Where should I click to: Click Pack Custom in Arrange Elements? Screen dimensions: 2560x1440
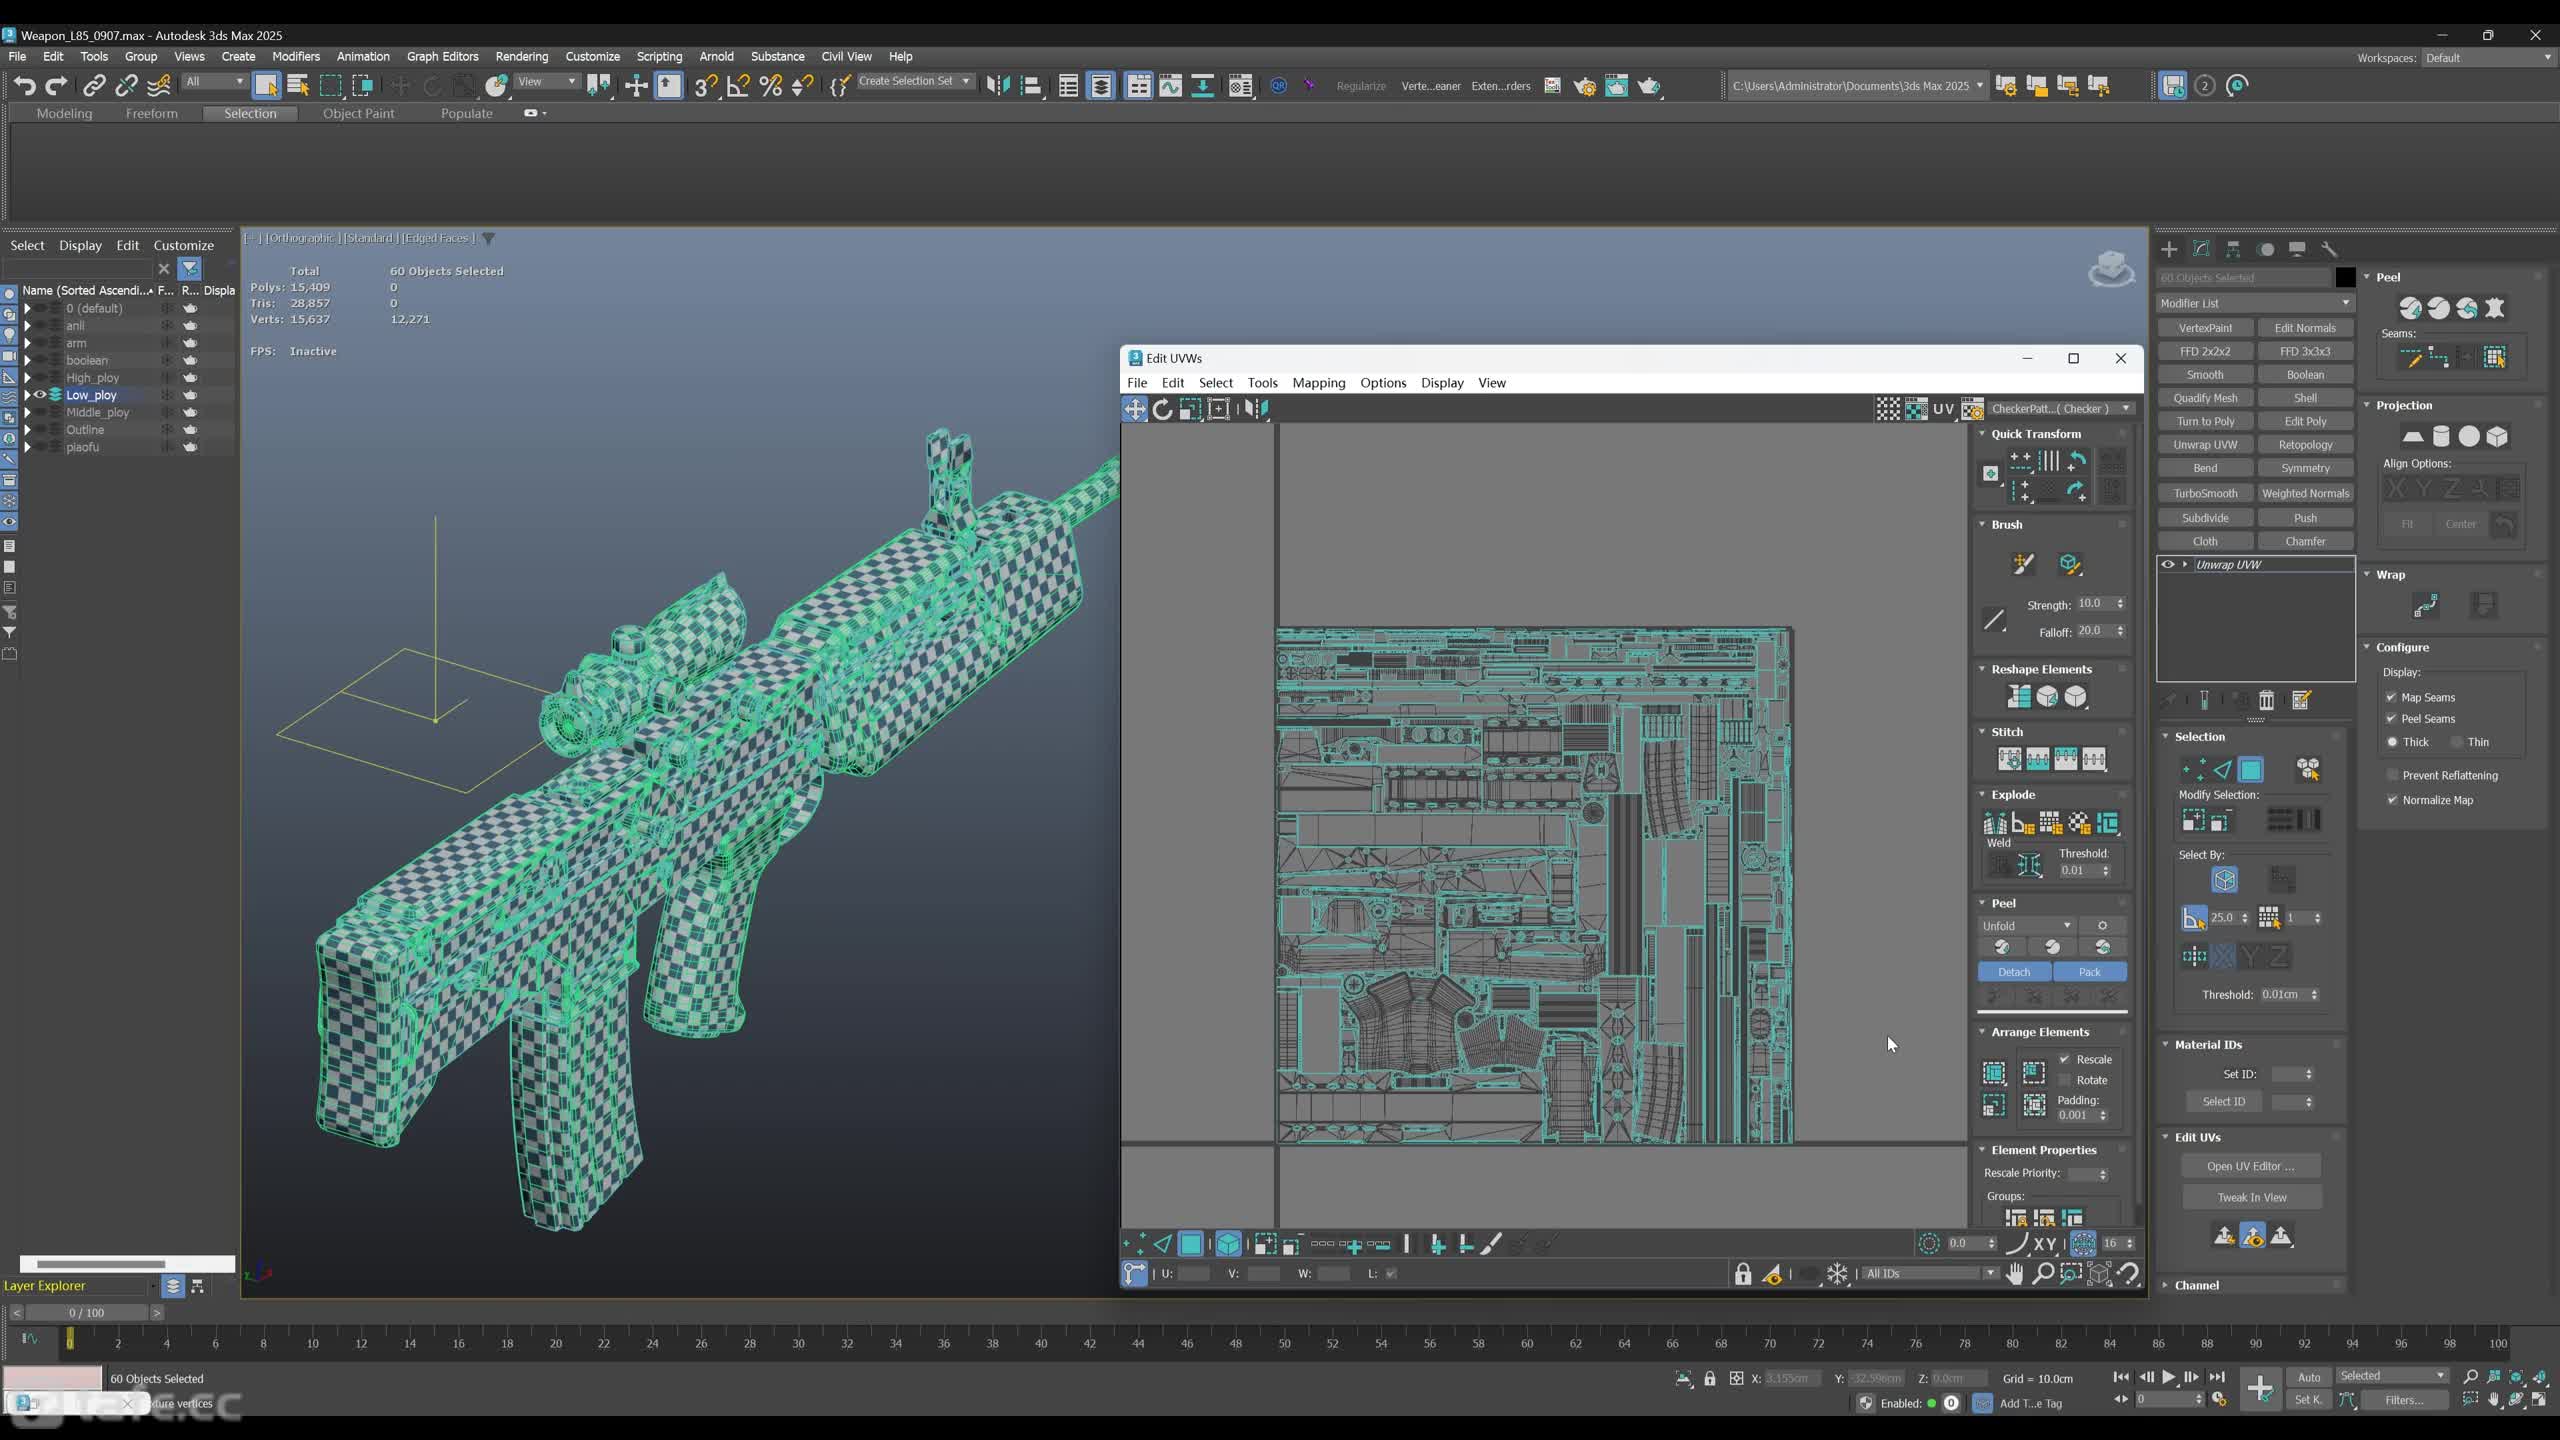point(1994,1074)
